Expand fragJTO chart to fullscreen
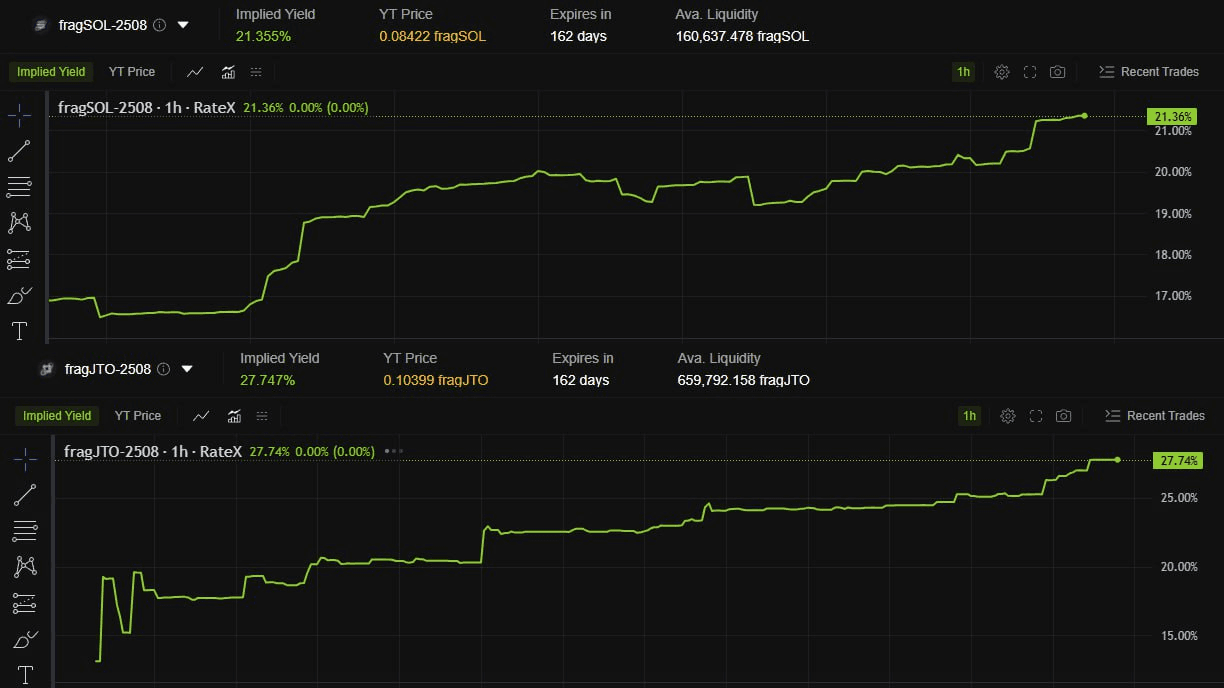Image resolution: width=1224 pixels, height=688 pixels. tap(1036, 416)
